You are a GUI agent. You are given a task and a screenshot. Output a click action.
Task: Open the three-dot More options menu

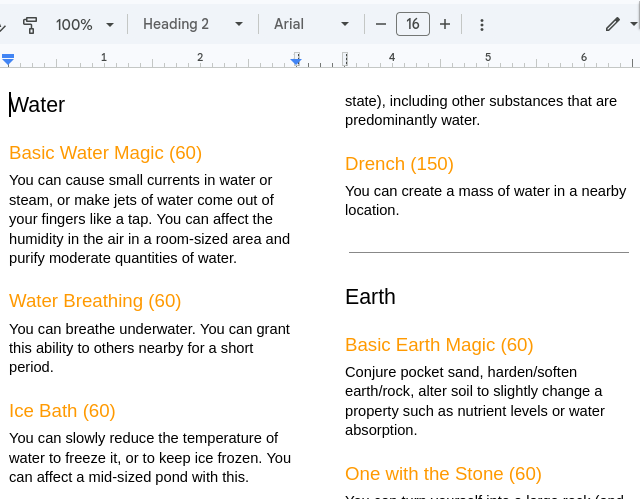pos(482,25)
